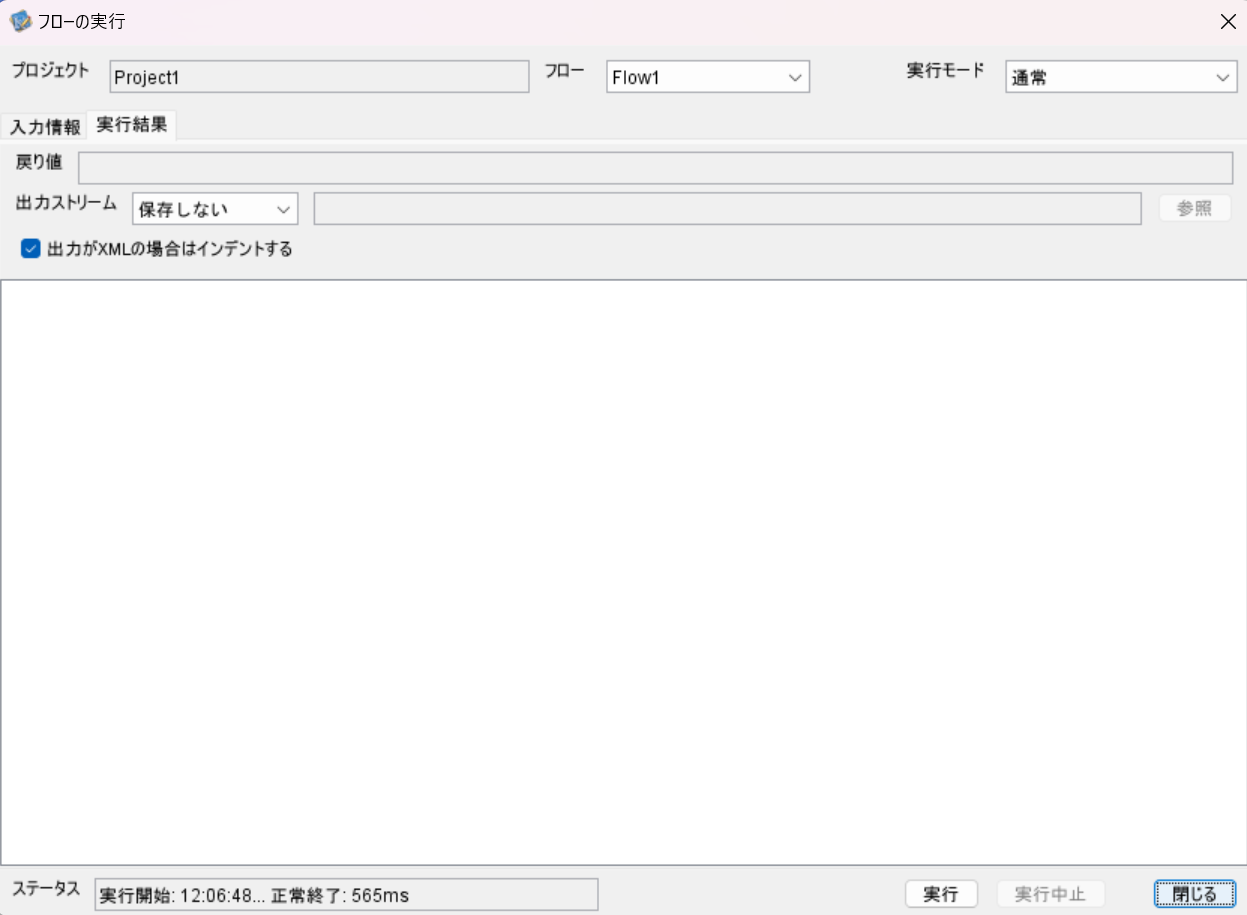Click the Project1 project name field

(320, 77)
